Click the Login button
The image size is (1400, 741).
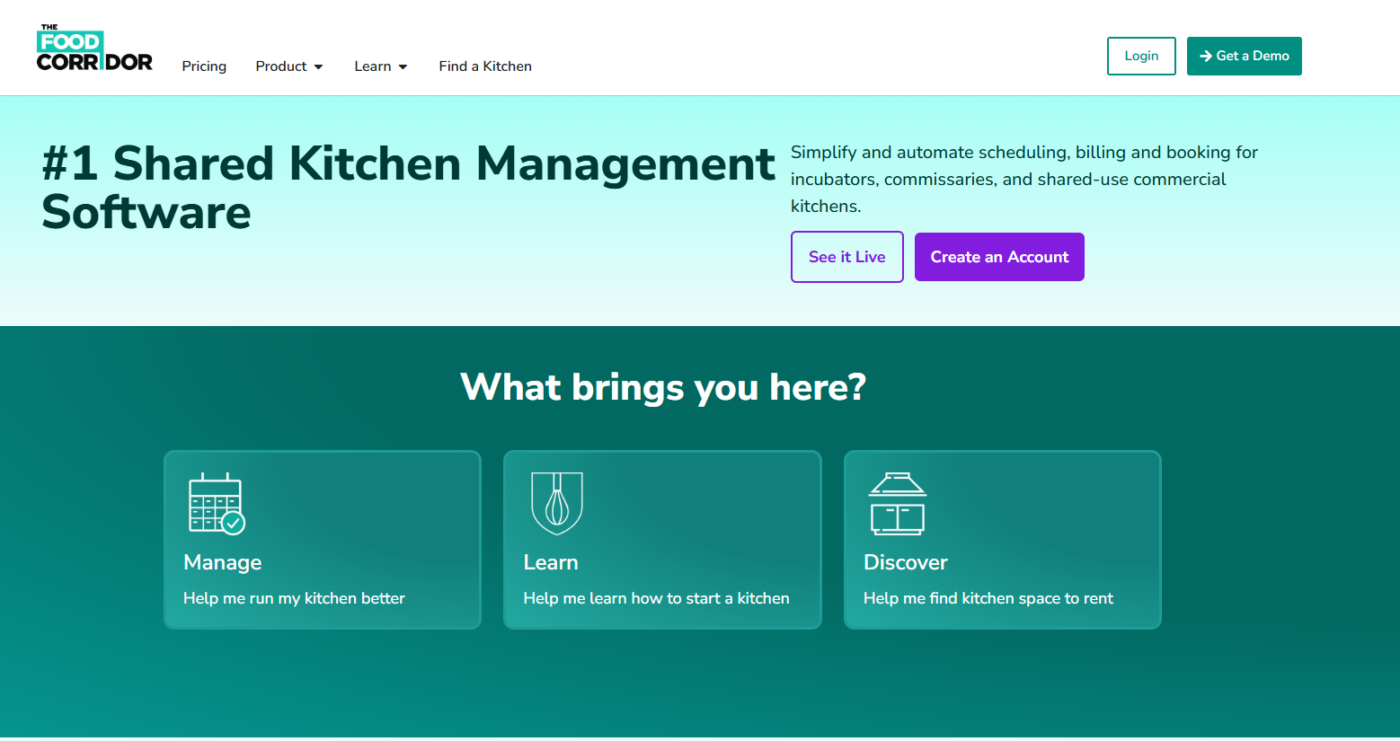[x=1141, y=56]
